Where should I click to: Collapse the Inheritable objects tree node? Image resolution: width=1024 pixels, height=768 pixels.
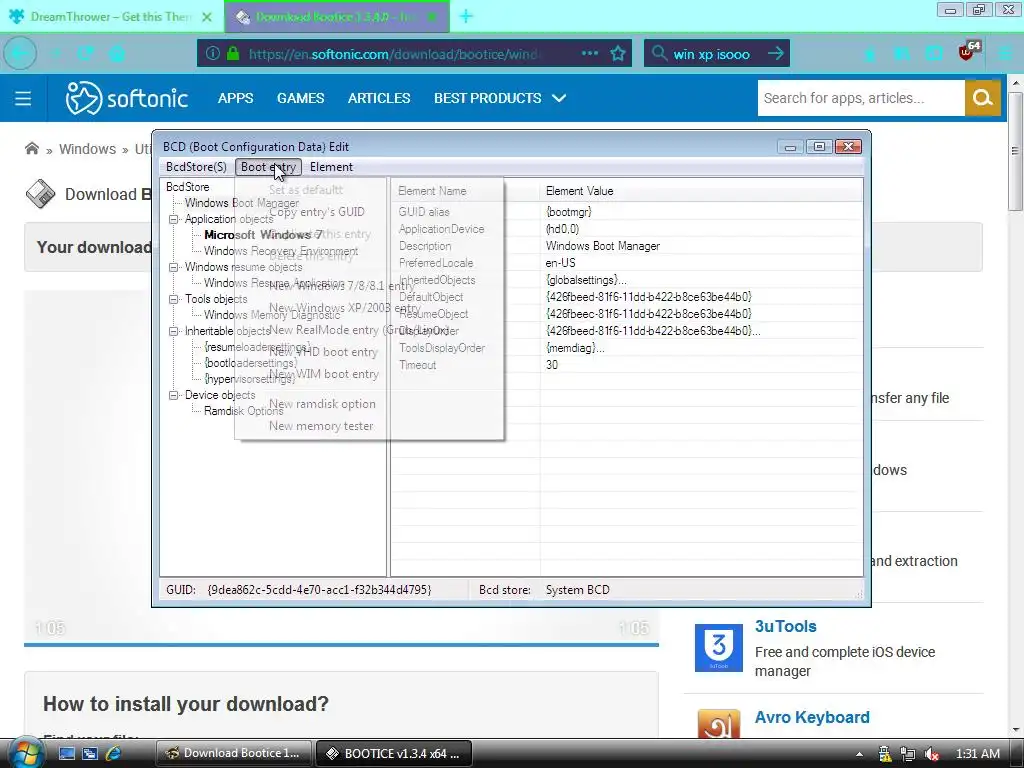point(174,331)
